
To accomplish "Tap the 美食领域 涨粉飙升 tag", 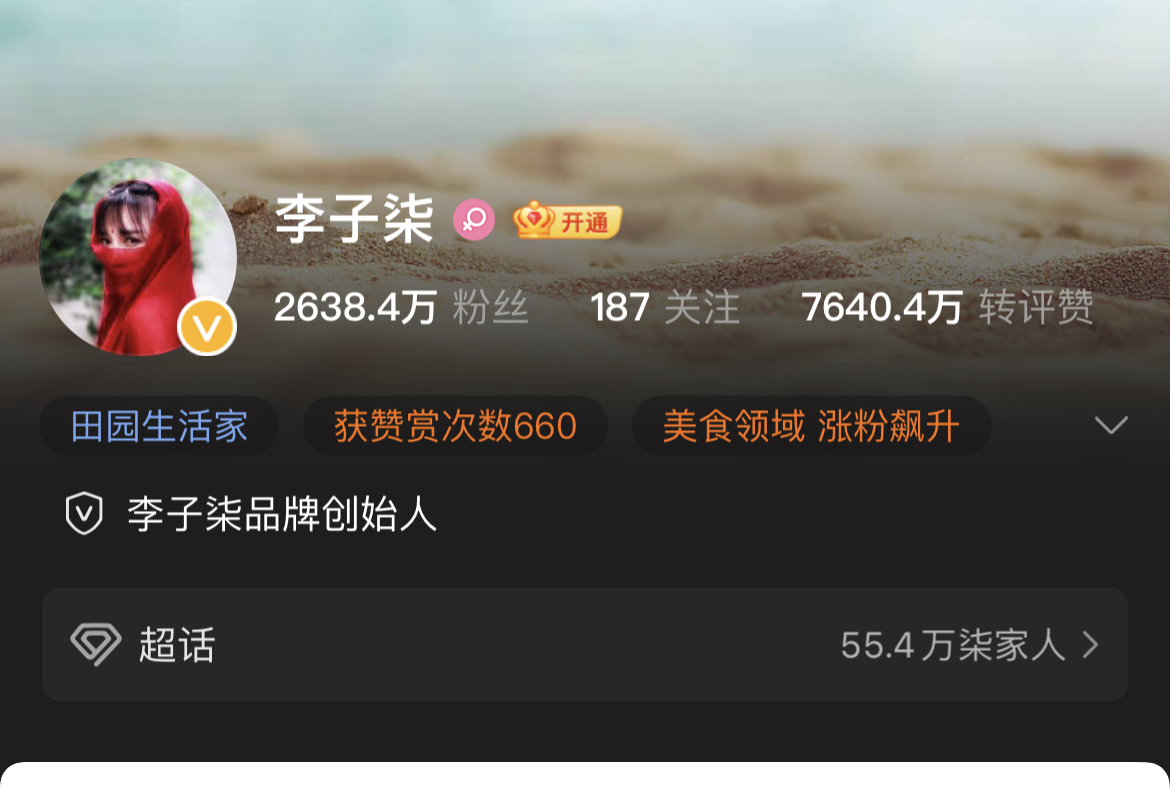I will pos(811,426).
